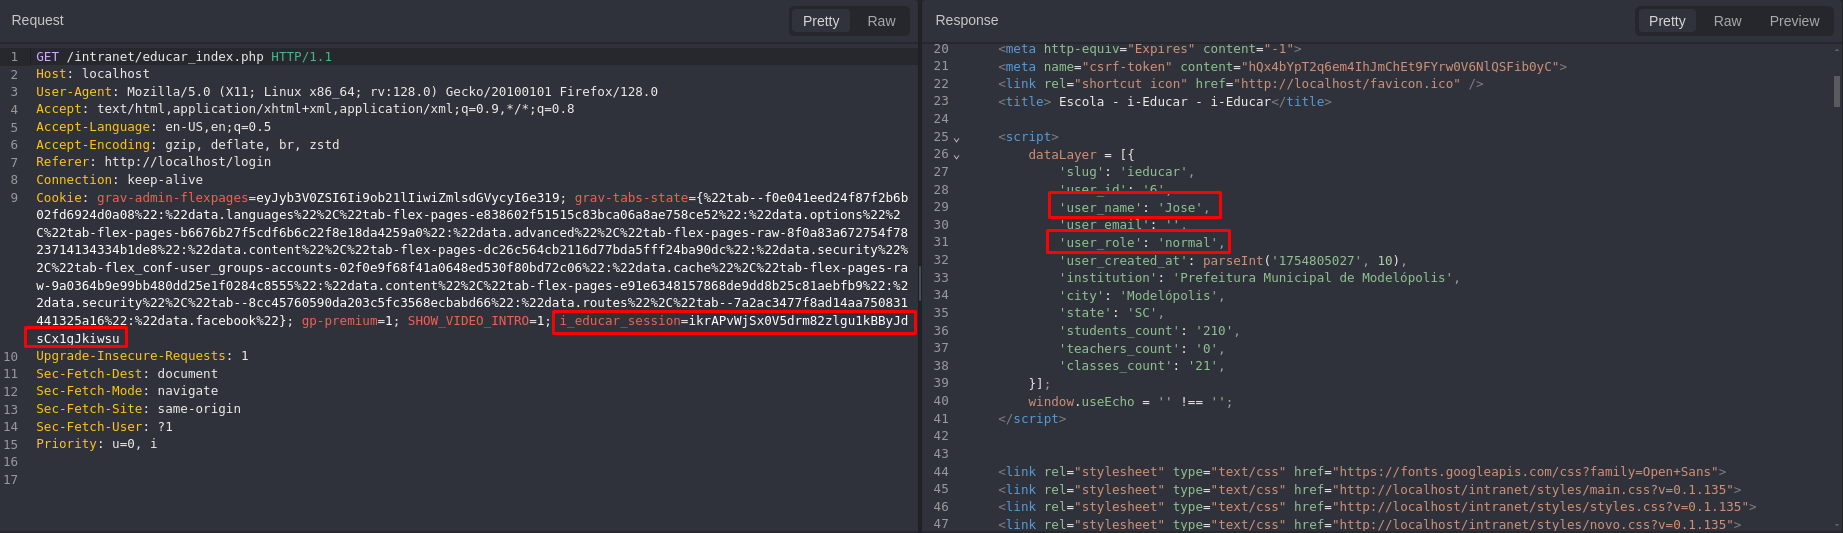
Task: Open the Preview tab in Response panel
Action: (1794, 21)
